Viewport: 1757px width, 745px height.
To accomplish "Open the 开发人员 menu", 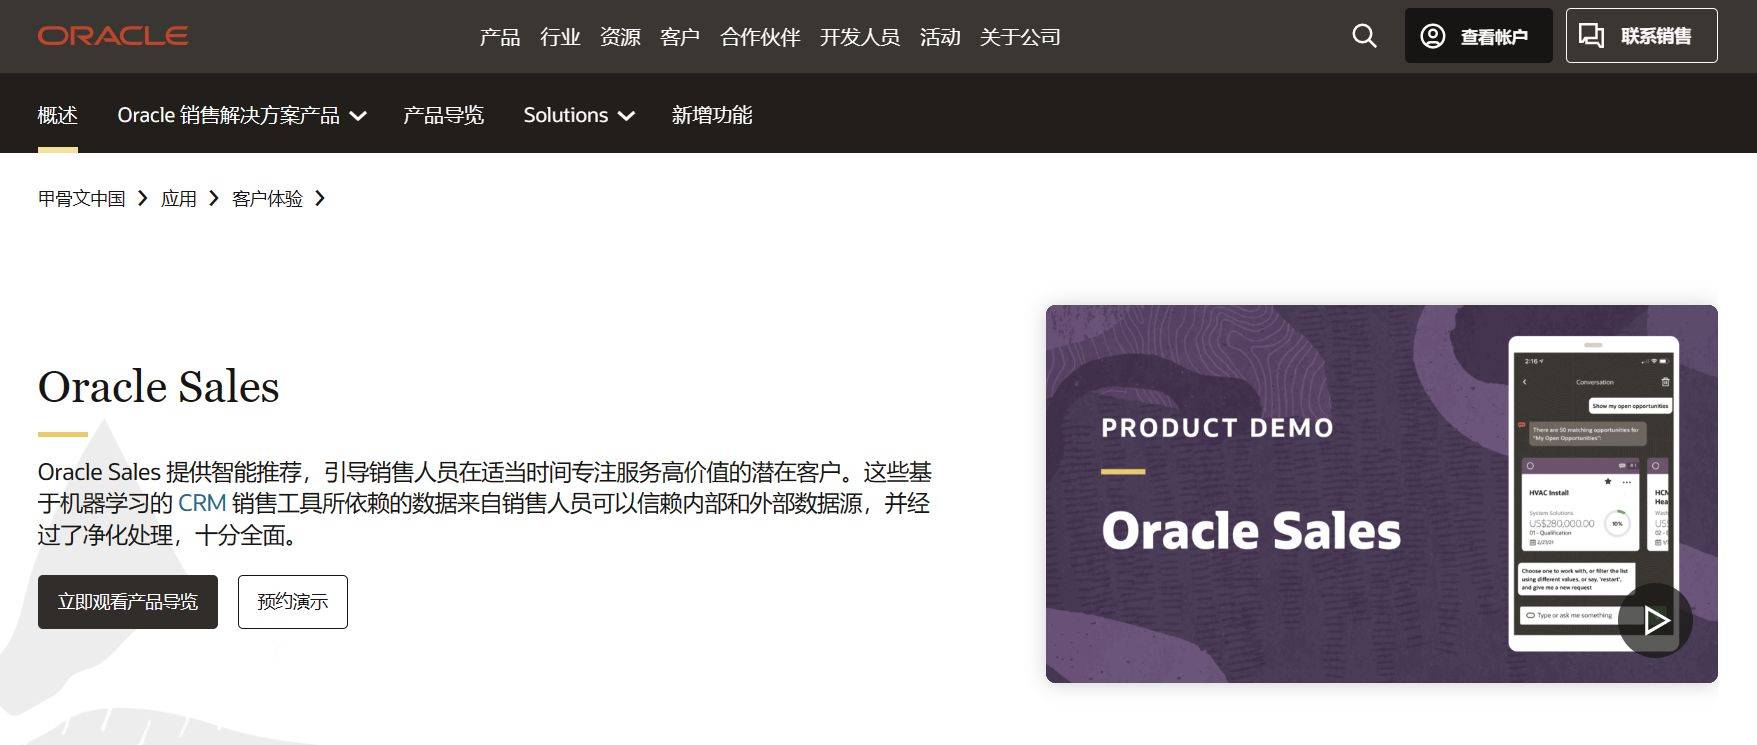I will point(860,37).
